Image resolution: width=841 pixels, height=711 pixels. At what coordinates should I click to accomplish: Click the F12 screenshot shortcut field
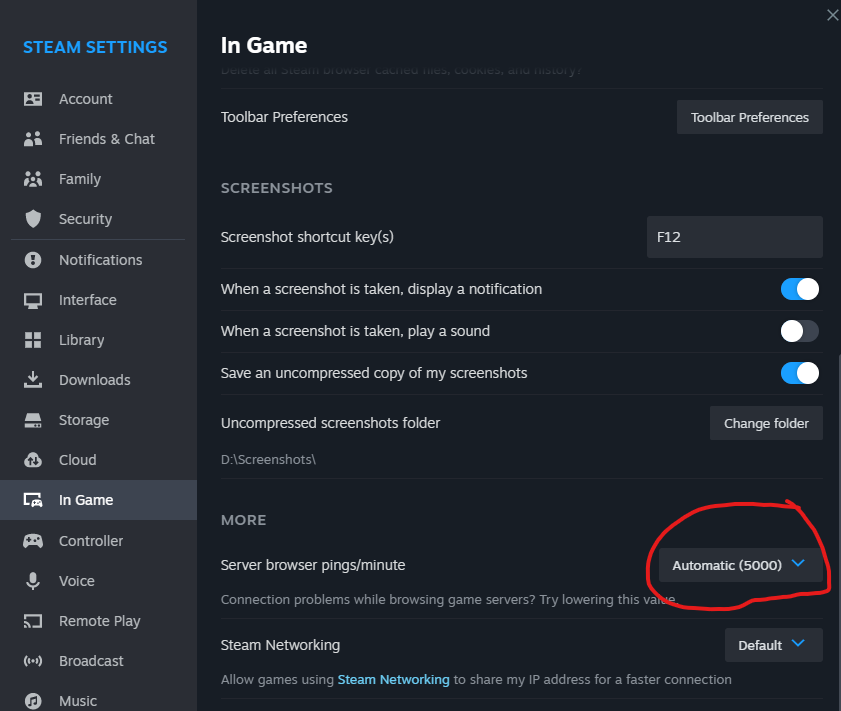coord(735,237)
